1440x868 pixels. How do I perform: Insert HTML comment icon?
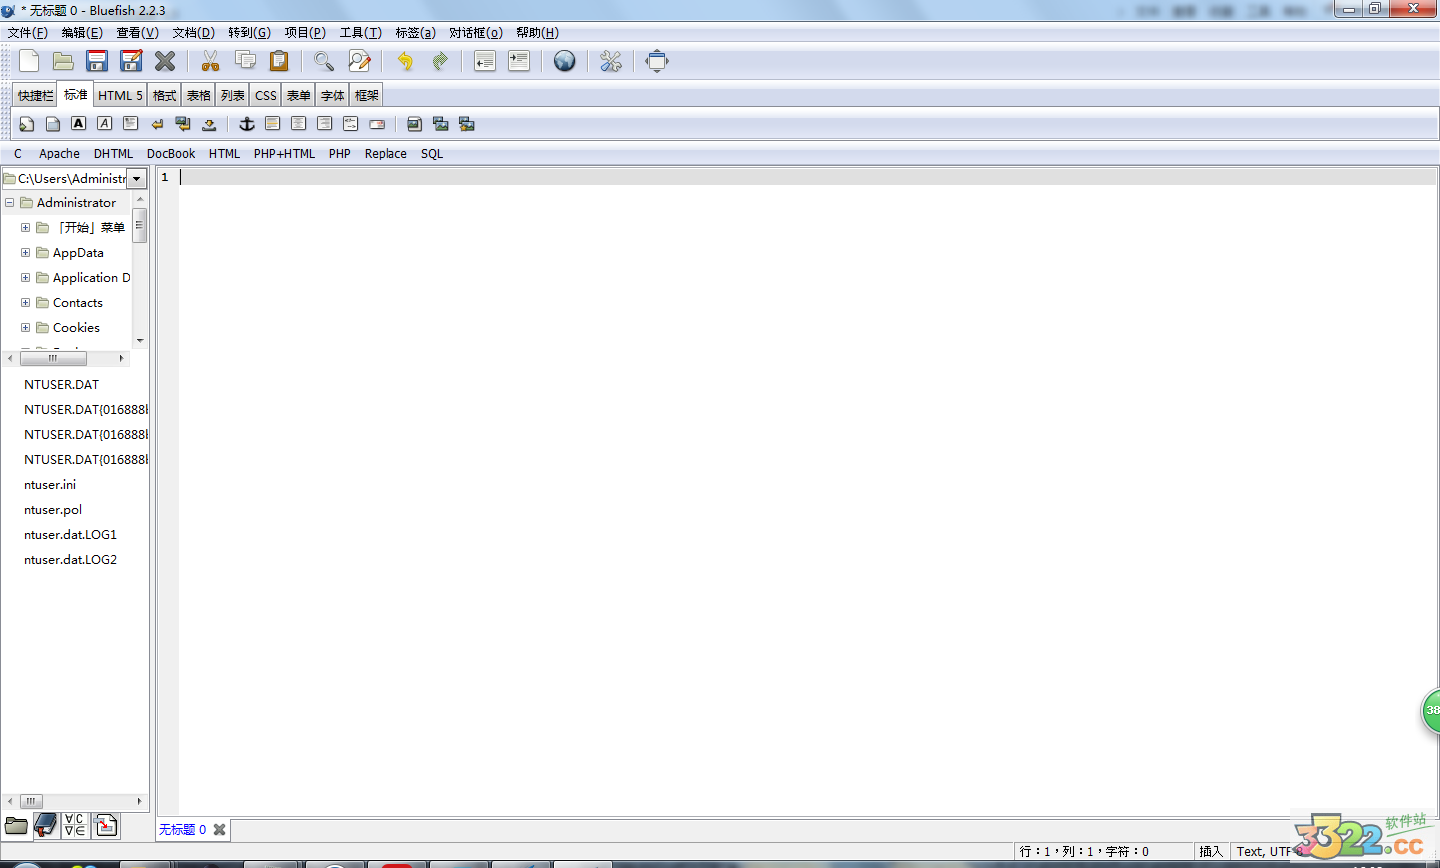(351, 124)
